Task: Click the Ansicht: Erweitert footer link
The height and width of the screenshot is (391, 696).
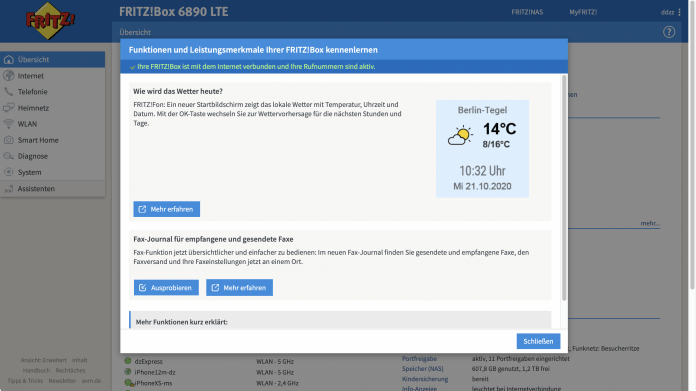Action: [x=44, y=360]
